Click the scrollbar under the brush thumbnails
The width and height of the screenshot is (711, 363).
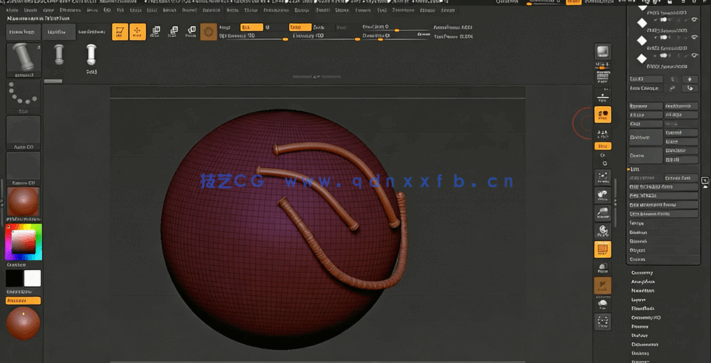point(53,81)
